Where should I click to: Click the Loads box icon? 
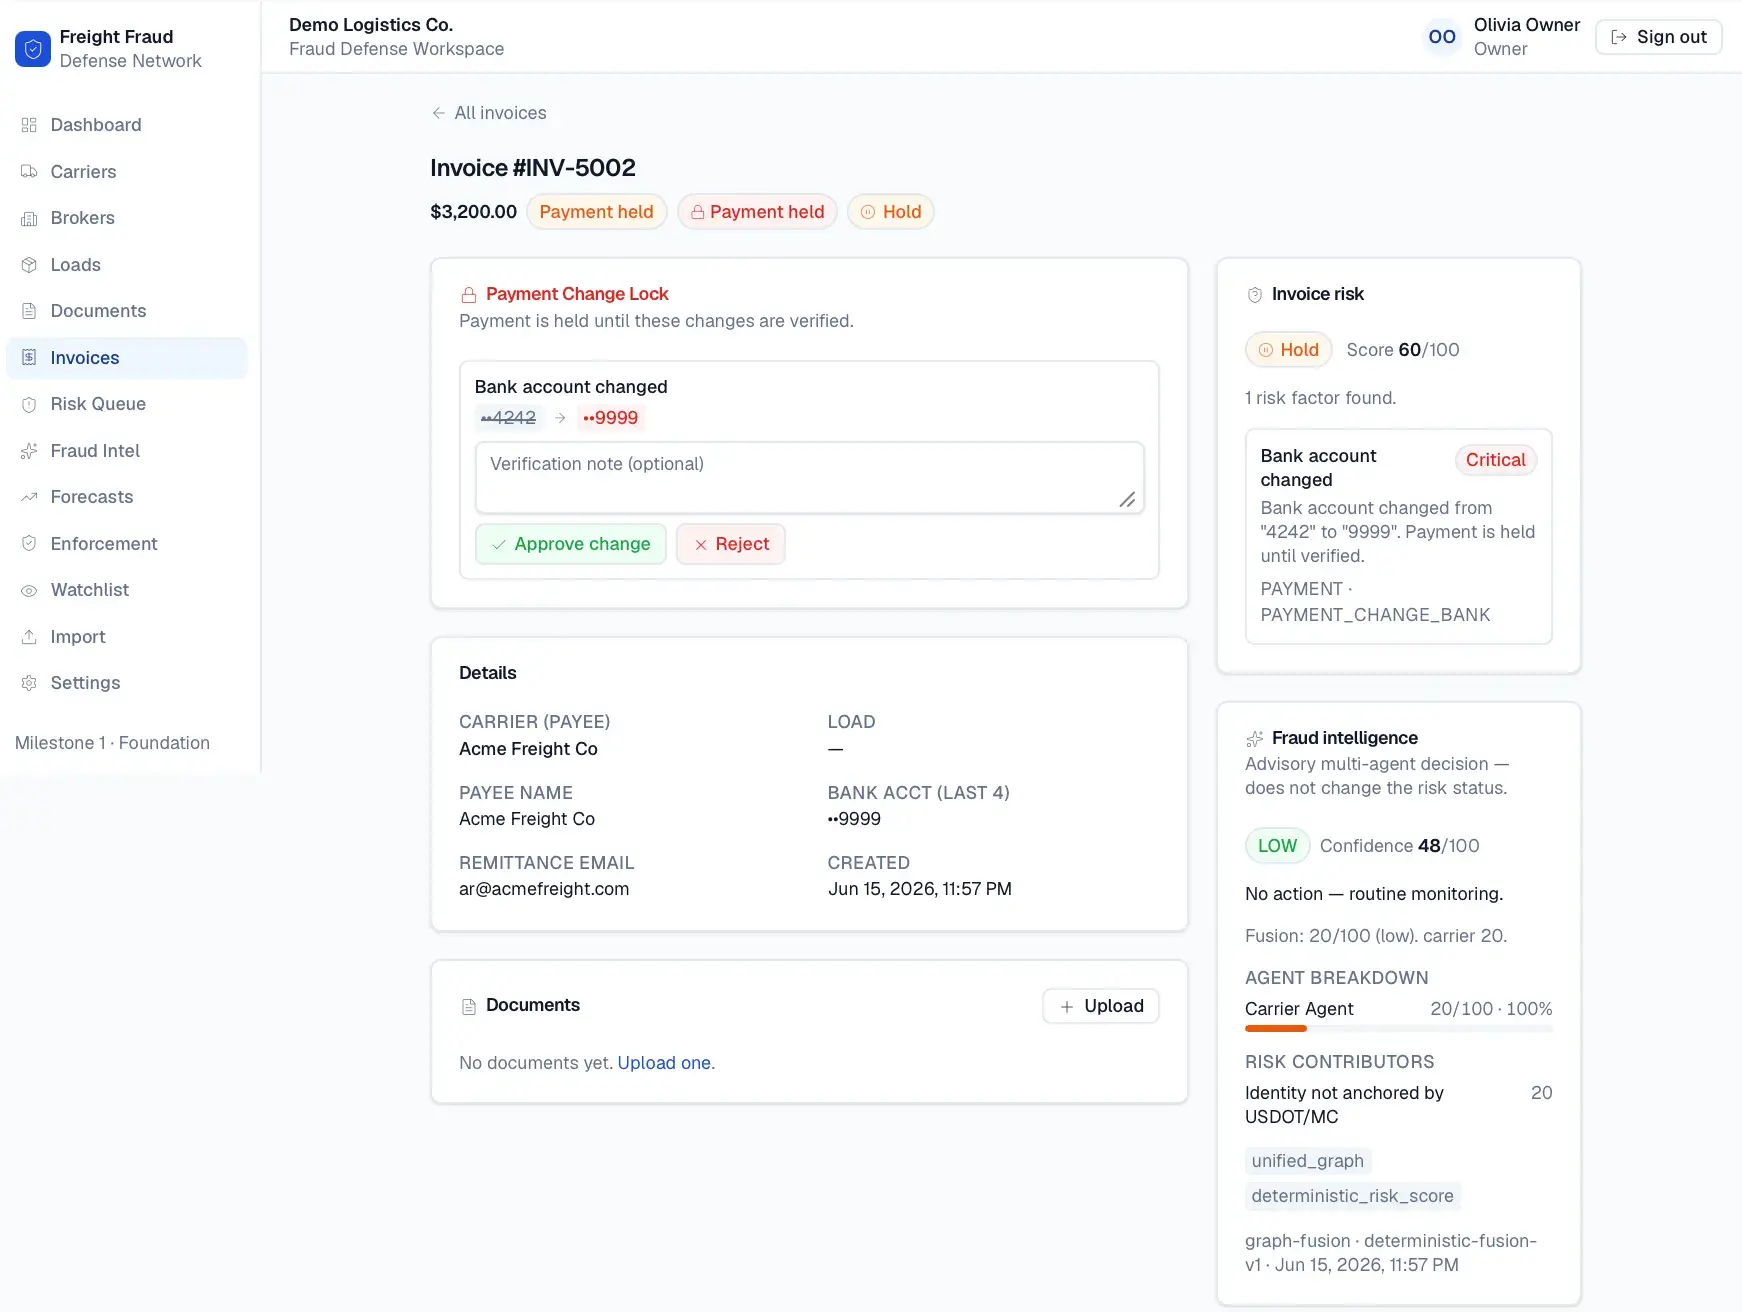point(29,265)
